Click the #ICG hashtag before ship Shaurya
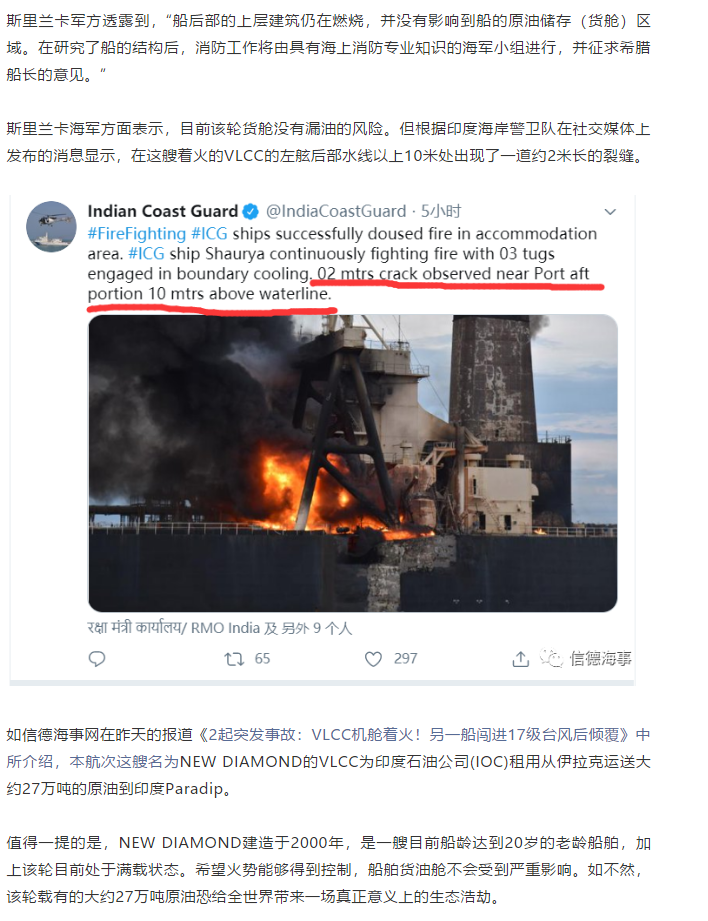 (x=146, y=254)
